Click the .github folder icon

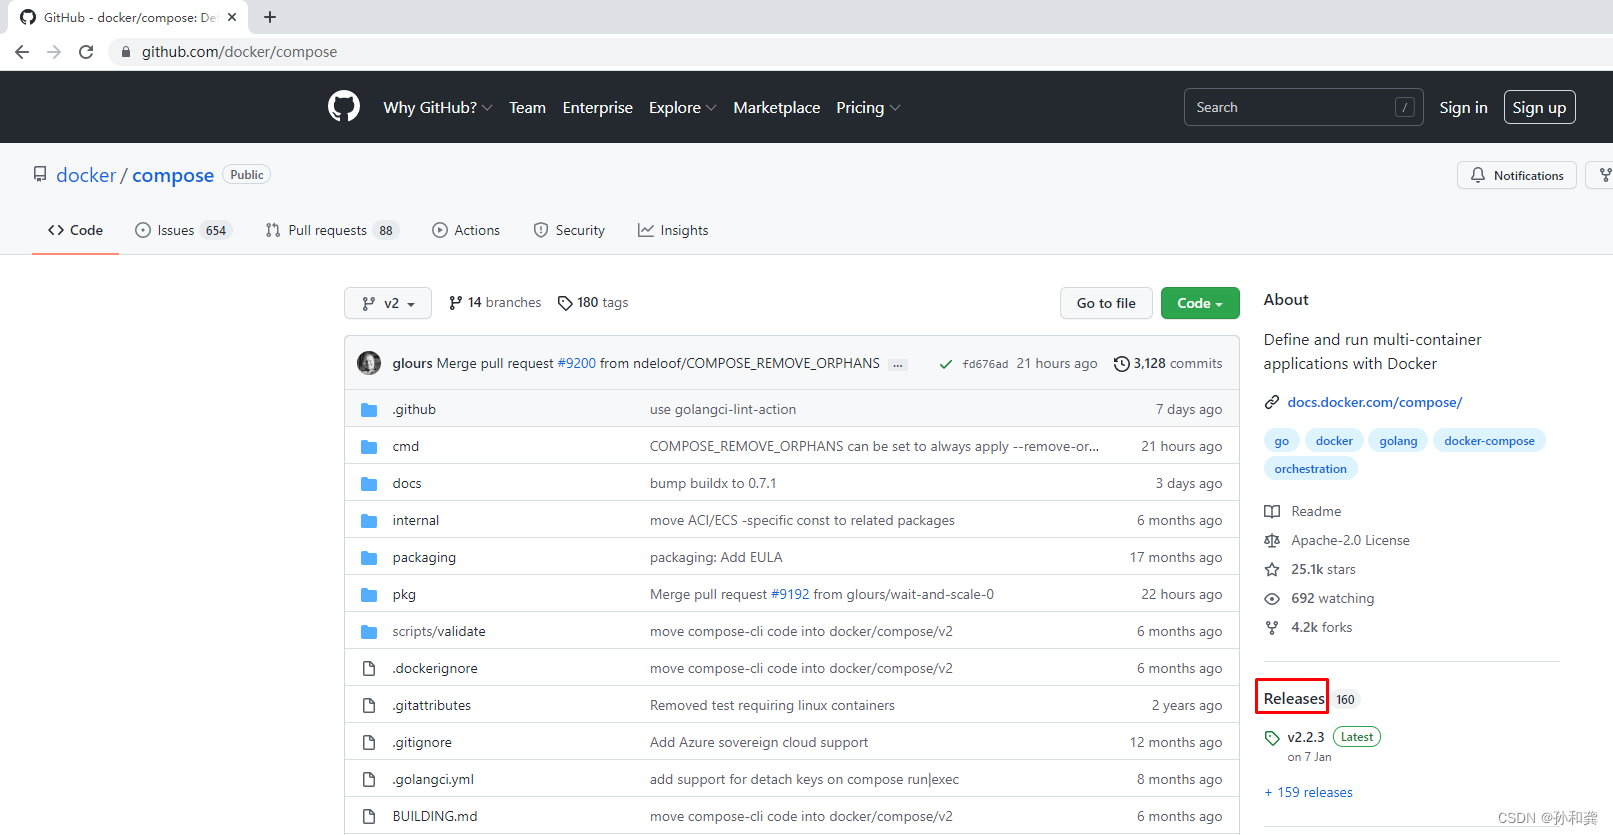tap(369, 410)
